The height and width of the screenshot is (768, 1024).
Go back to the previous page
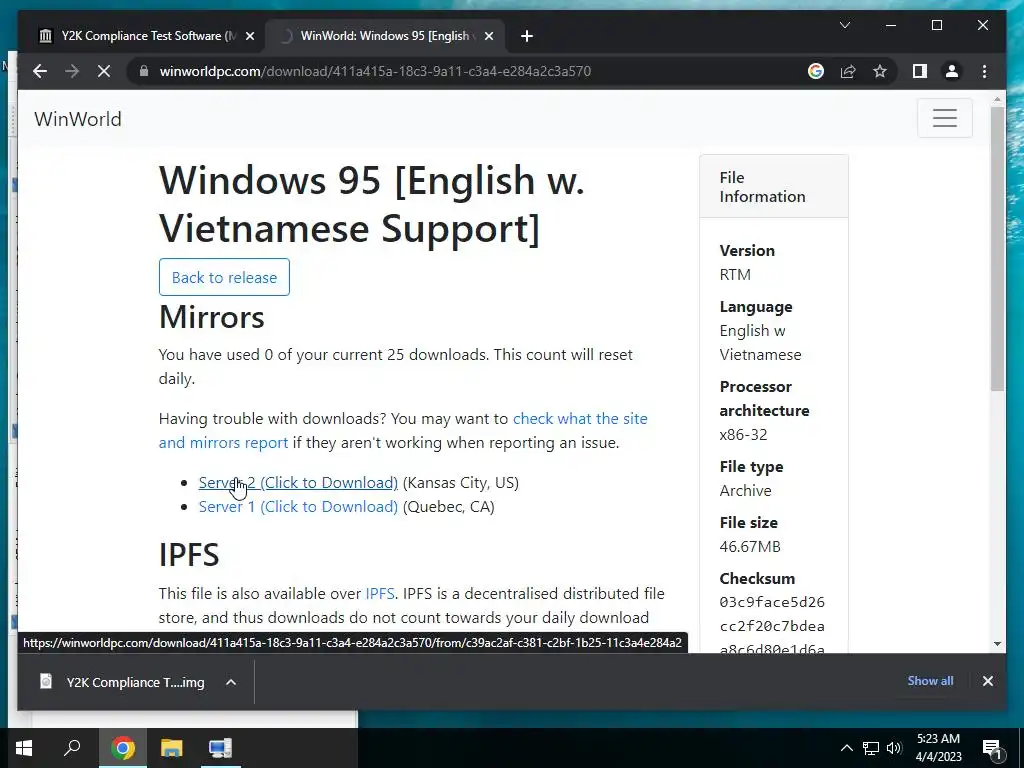40,71
